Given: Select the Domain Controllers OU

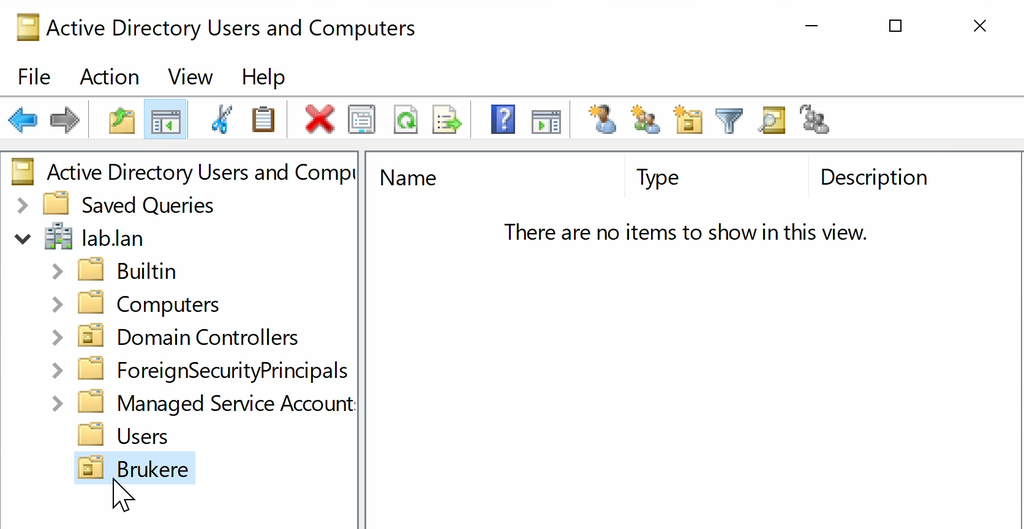Looking at the screenshot, I should pos(207,338).
